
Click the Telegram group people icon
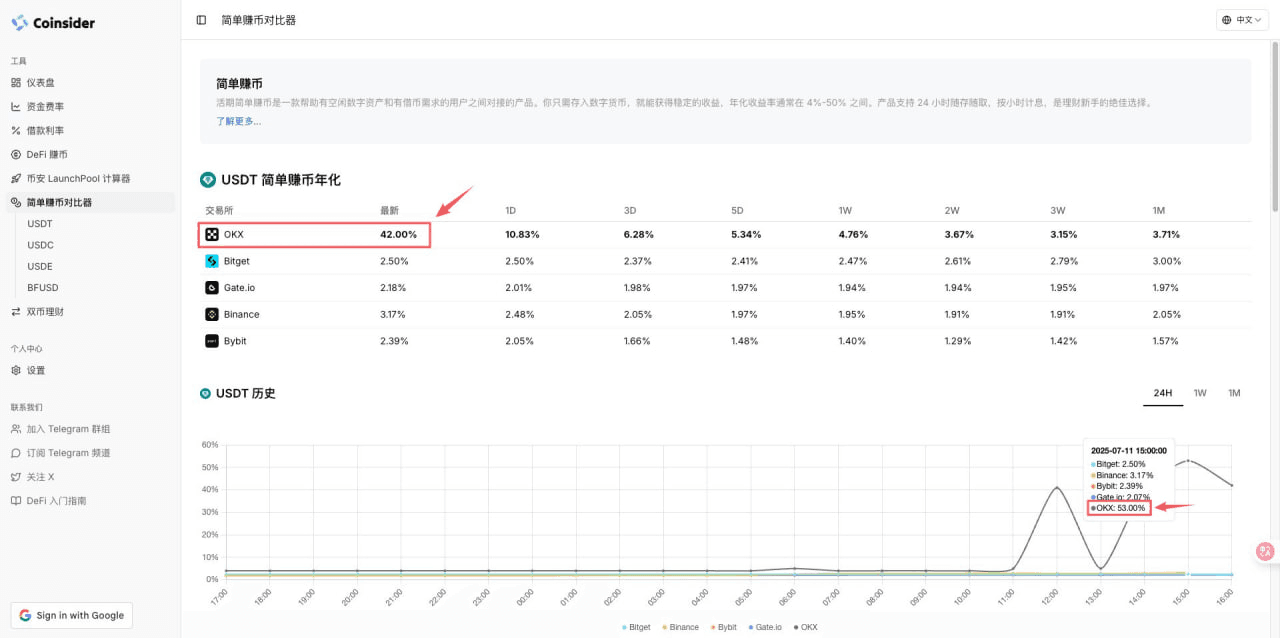16,429
